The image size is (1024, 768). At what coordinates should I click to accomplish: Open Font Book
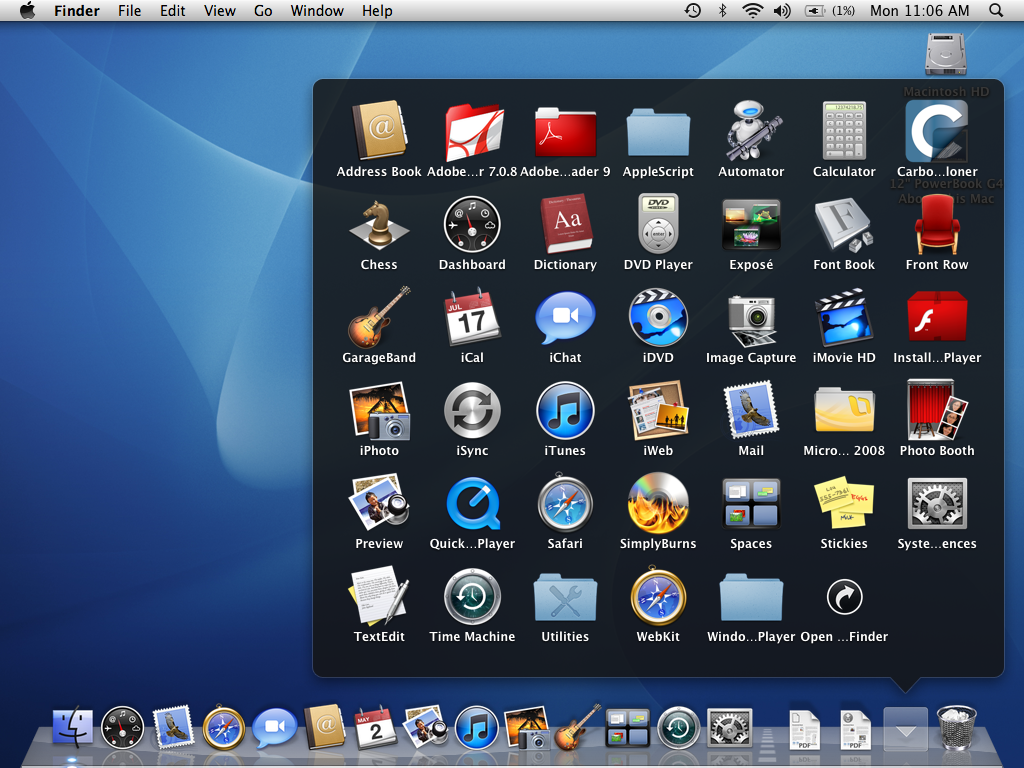tap(844, 224)
